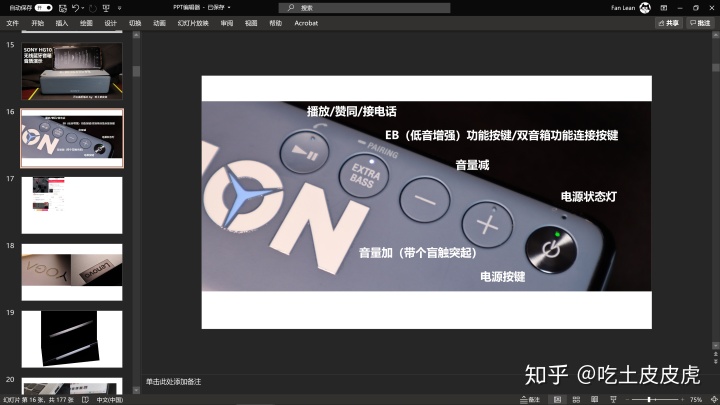Screen dimensions: 720x405
Task: Click the 音量减 text label
Action: 472,165
